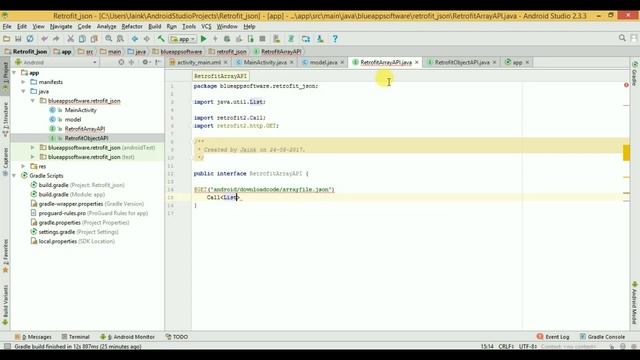The image size is (640, 360).
Task: Click the Open file toolbar icon
Action: [x=6, y=39]
